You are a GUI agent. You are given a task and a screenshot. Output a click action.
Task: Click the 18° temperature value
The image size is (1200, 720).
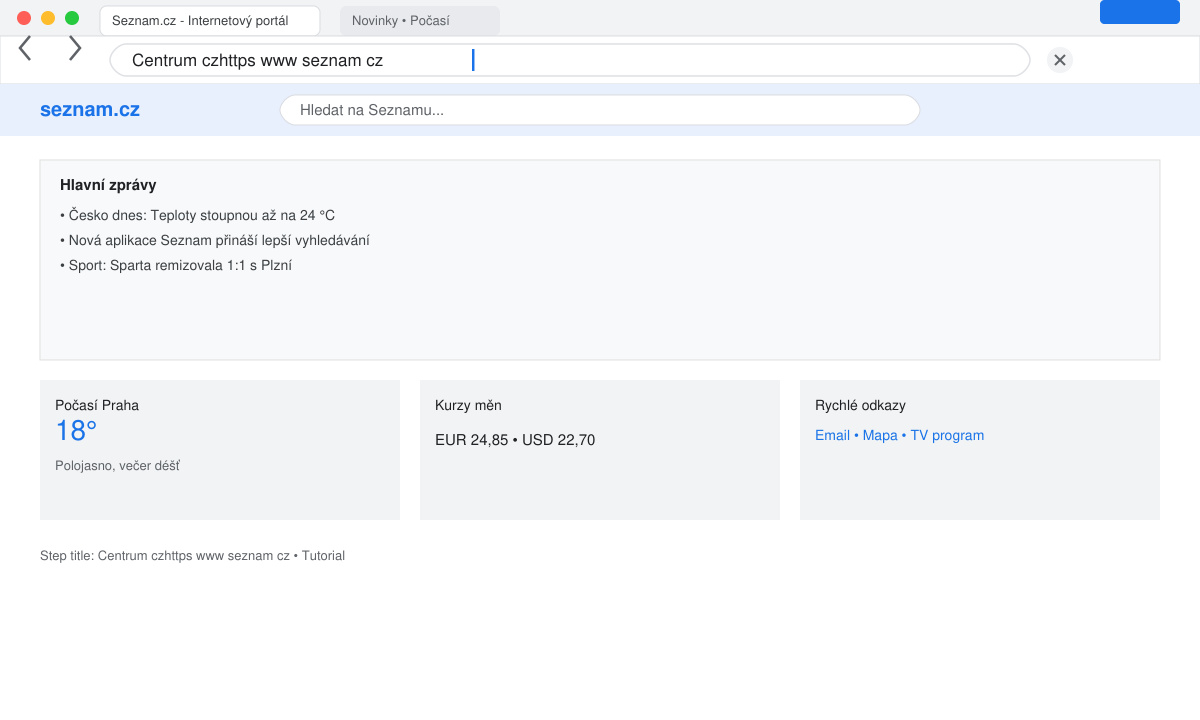tap(76, 431)
